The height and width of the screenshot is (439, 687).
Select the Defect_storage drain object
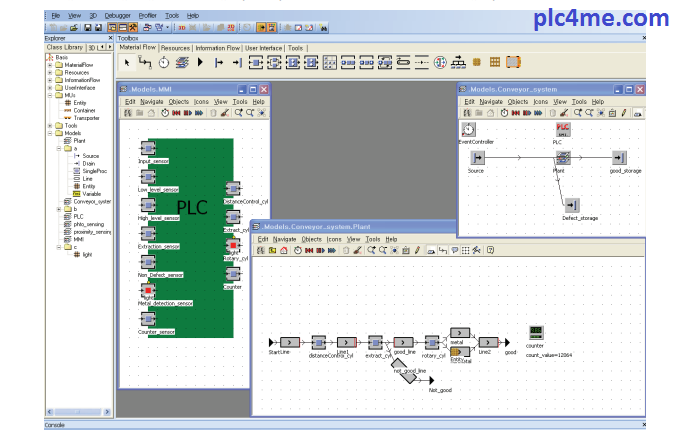572,204
